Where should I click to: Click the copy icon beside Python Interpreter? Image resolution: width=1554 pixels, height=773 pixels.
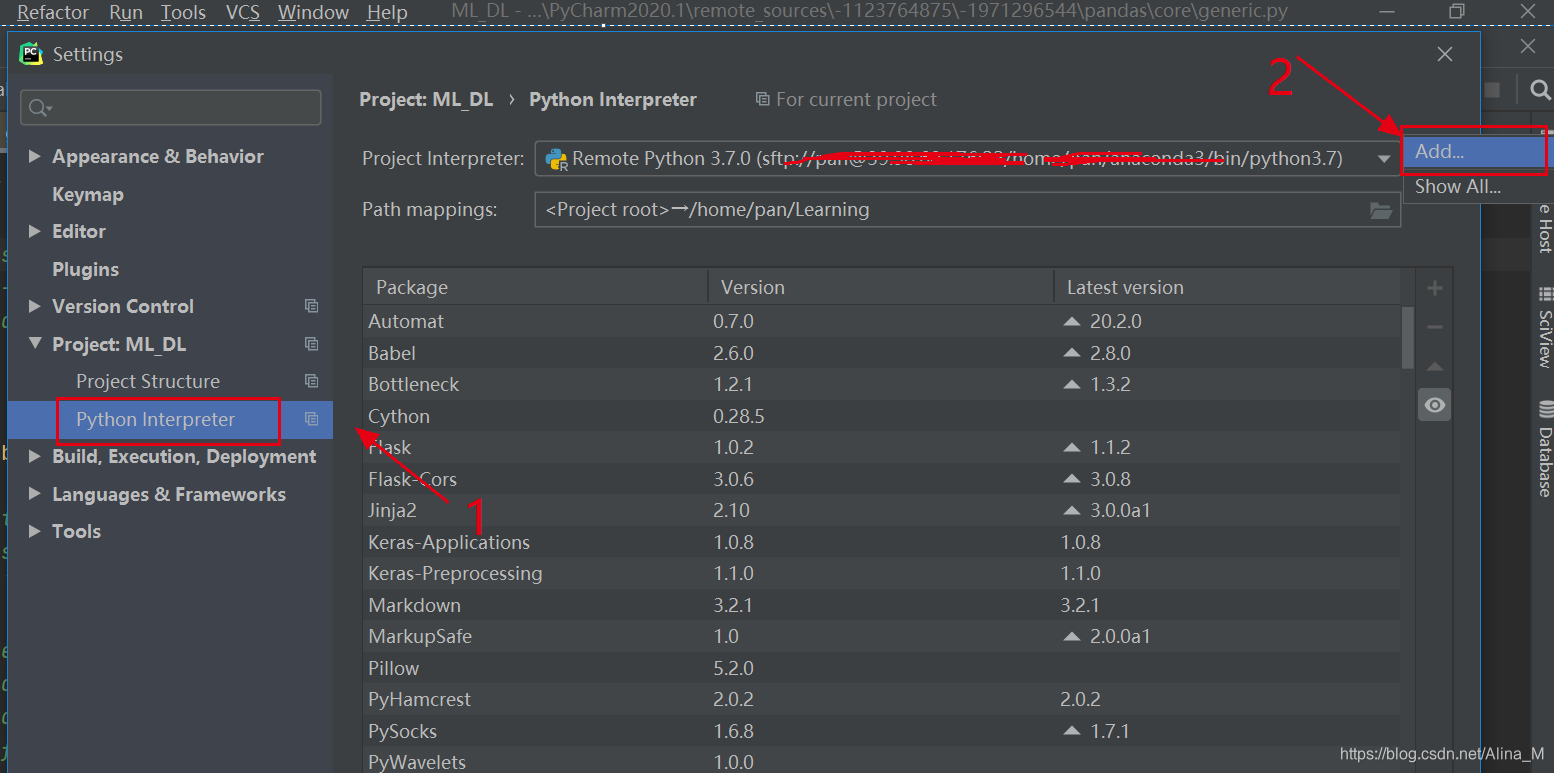point(312,419)
